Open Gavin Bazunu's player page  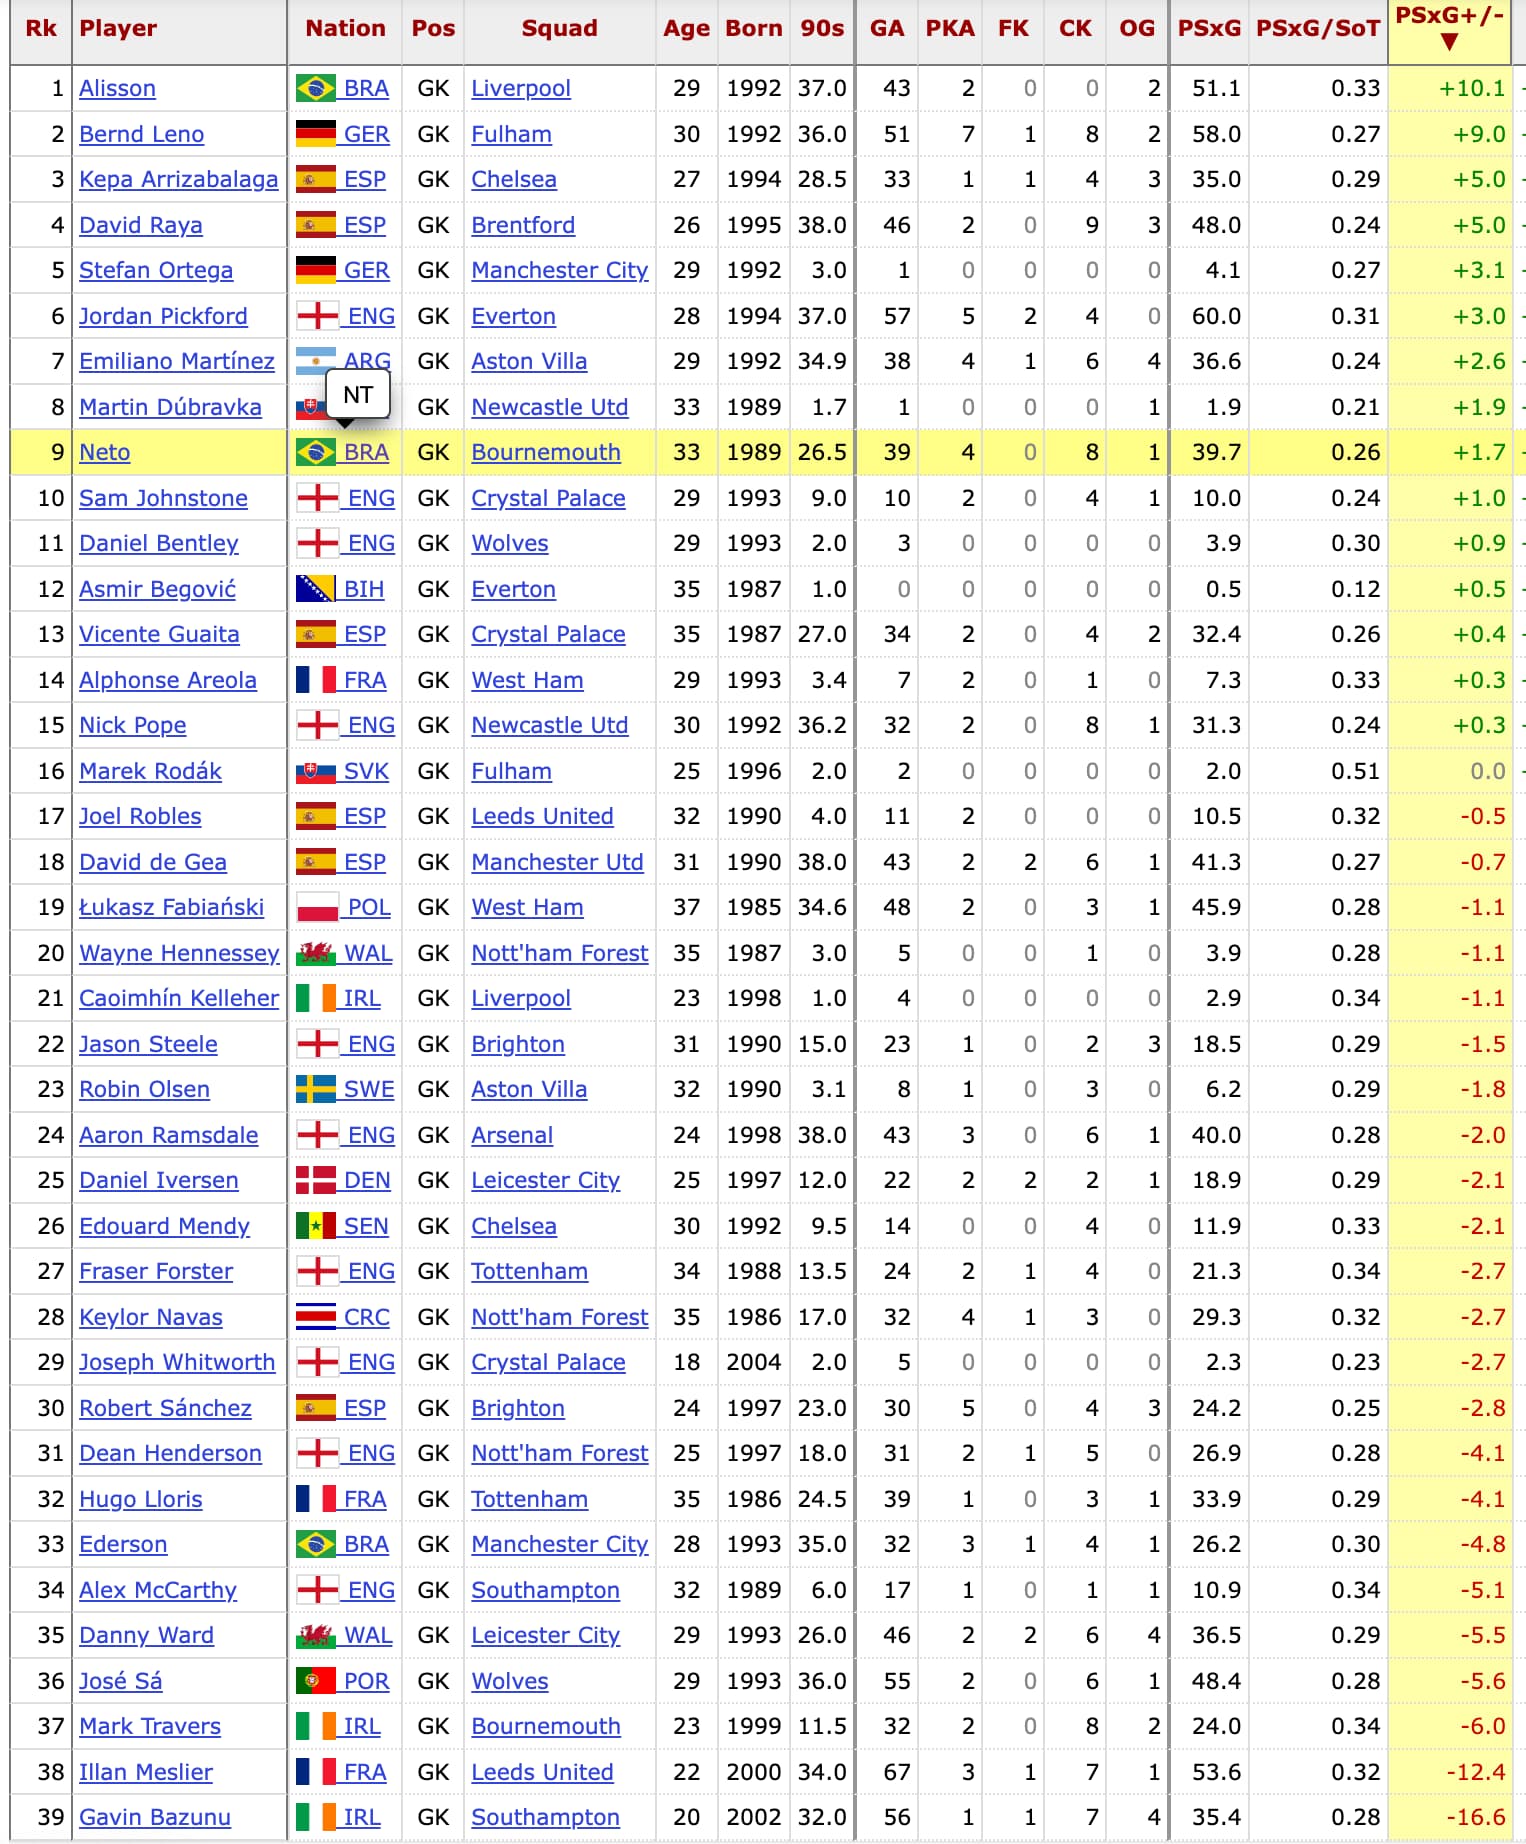pos(155,1818)
